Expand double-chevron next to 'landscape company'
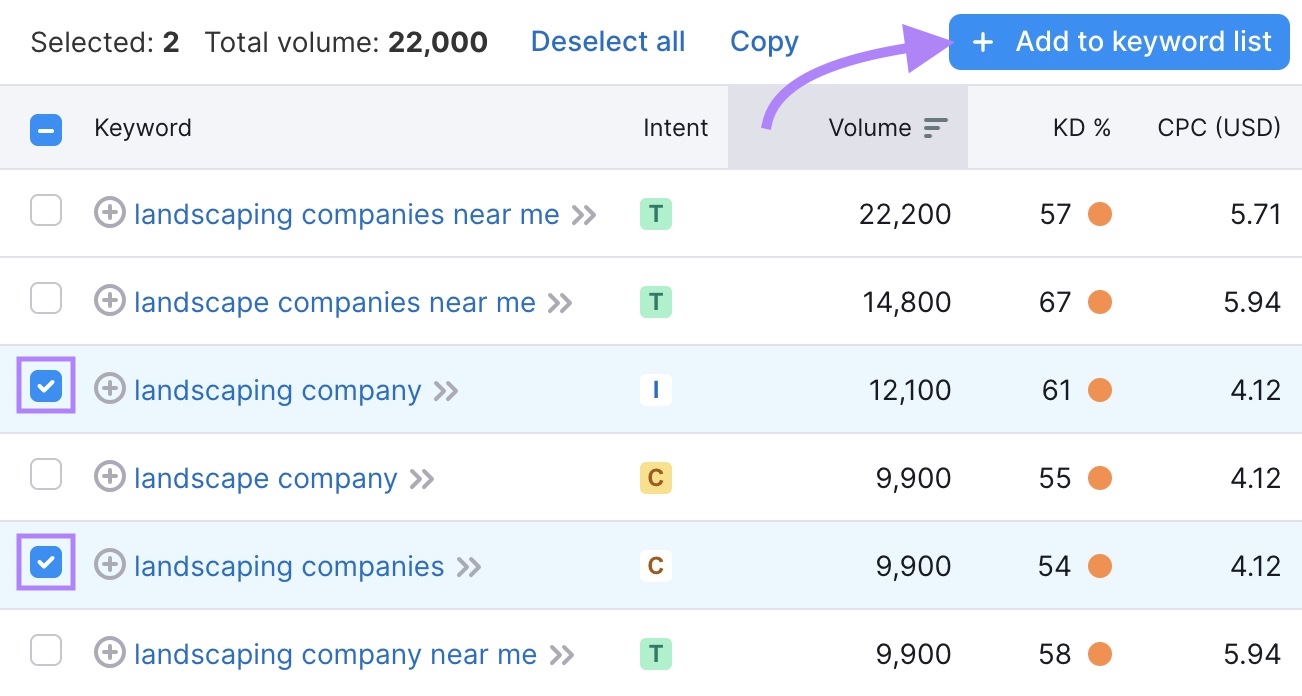 point(422,478)
